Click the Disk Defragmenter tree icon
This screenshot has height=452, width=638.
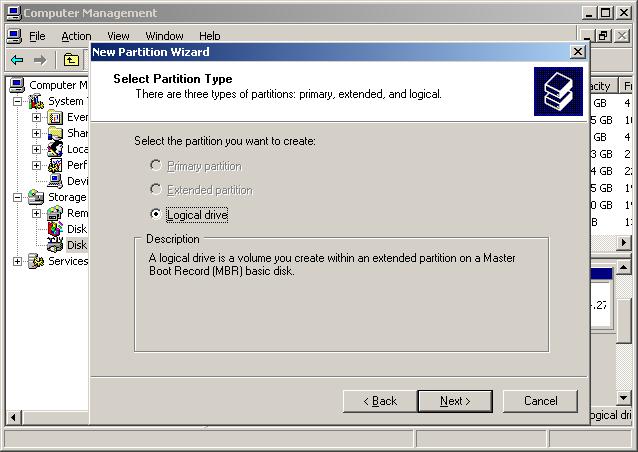click(x=55, y=229)
